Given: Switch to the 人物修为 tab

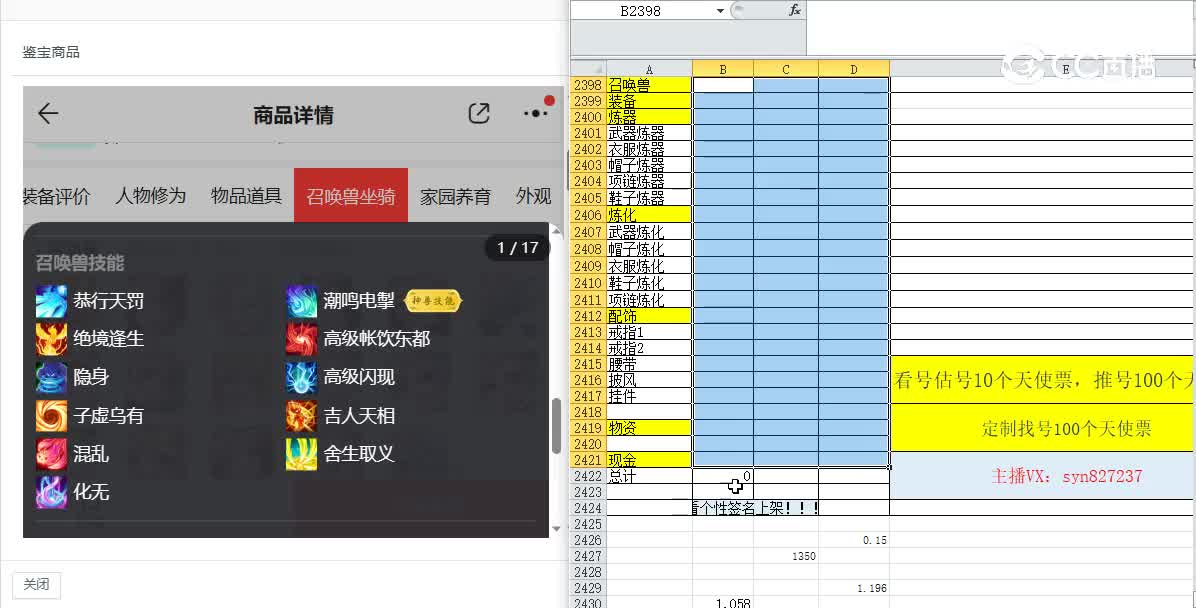Looking at the screenshot, I should (x=150, y=196).
